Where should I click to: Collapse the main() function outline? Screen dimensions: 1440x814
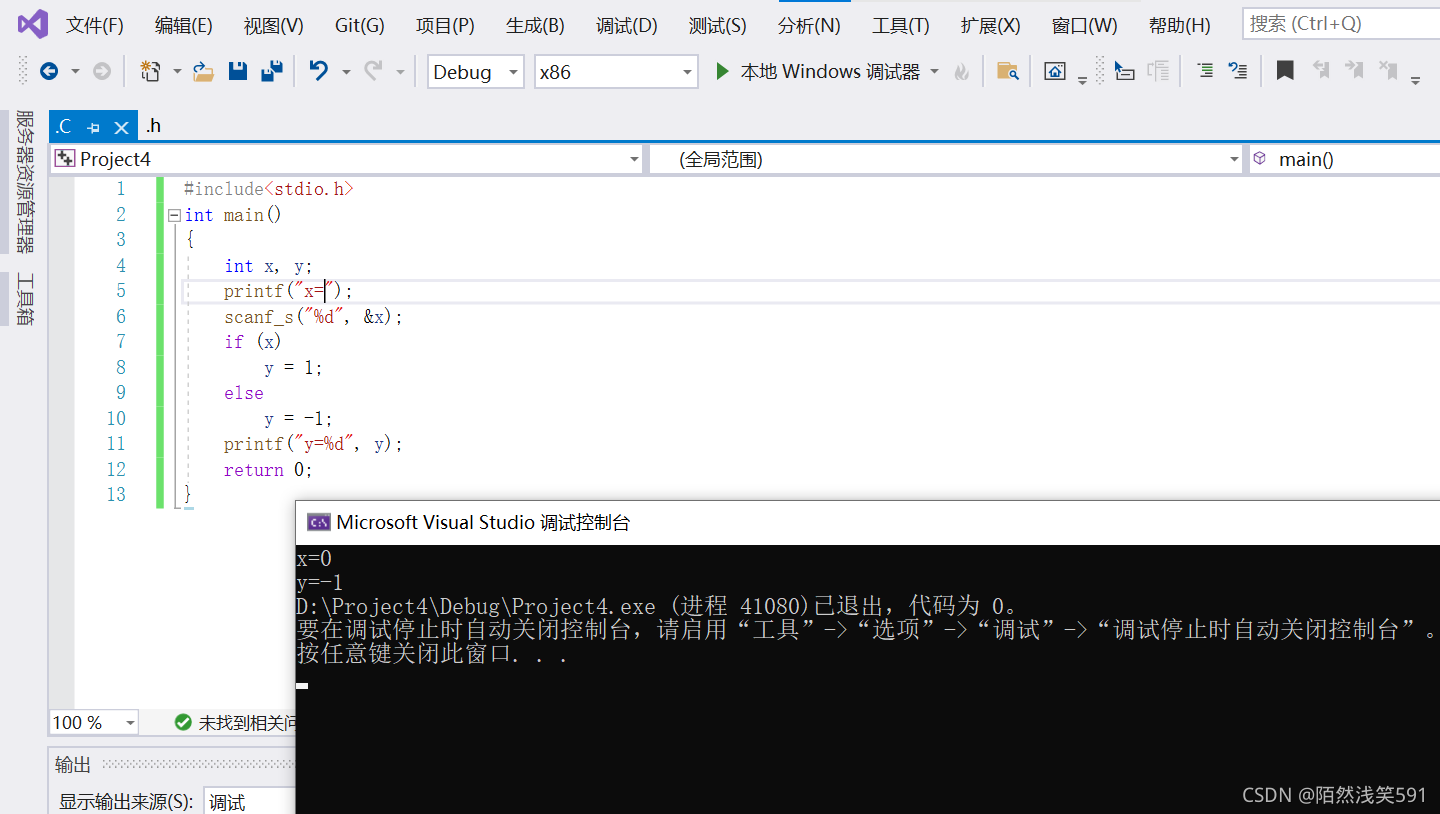(175, 215)
